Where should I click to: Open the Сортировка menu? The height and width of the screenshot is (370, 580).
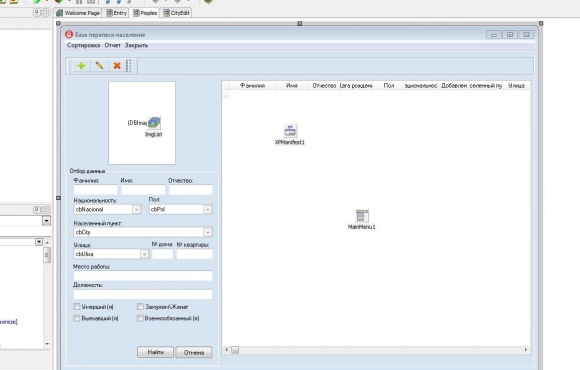point(84,45)
